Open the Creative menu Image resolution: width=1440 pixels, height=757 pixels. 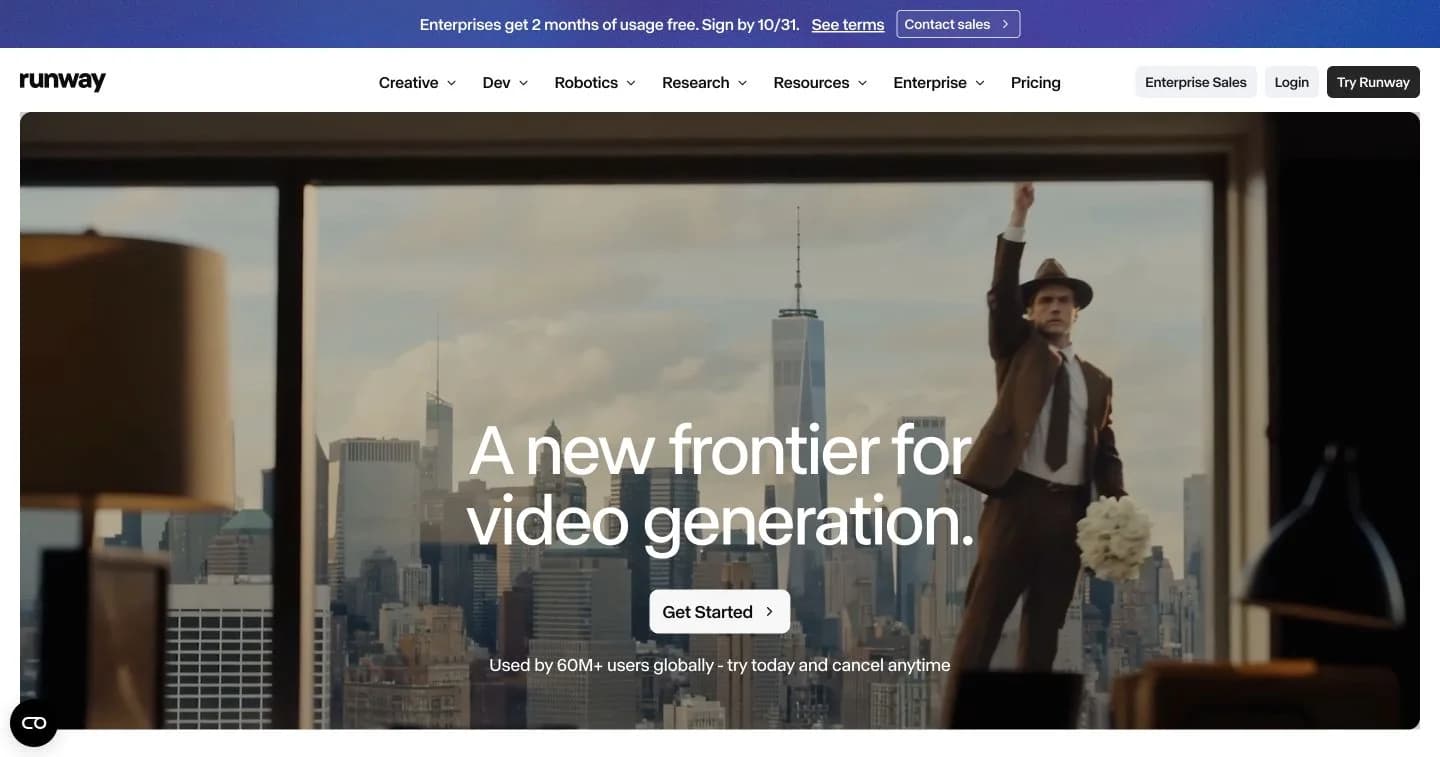pyautogui.click(x=417, y=83)
